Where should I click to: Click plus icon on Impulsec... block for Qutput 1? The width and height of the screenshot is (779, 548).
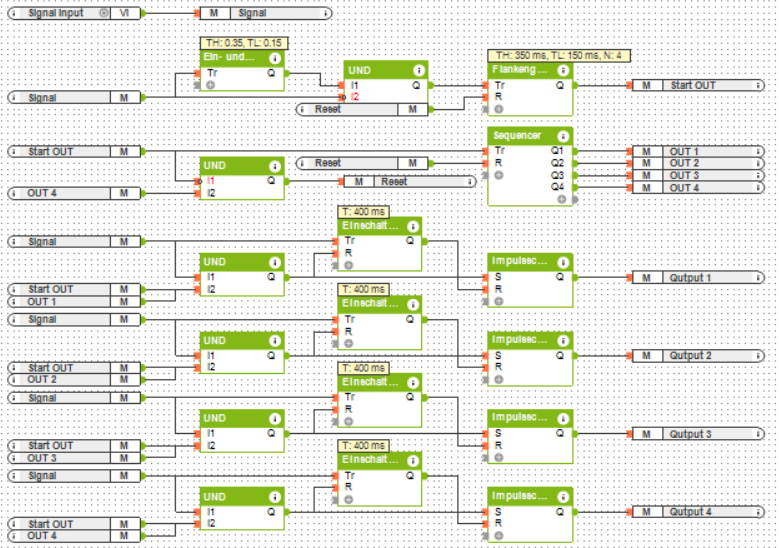[498, 301]
